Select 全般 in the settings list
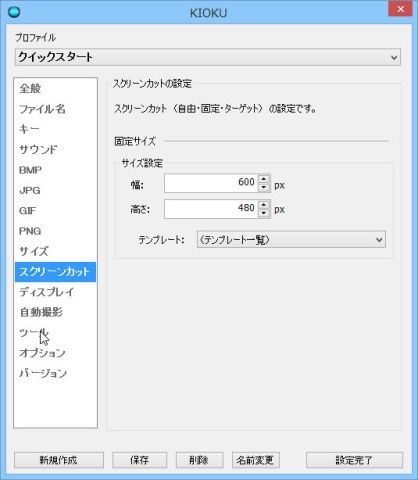This screenshot has width=418, height=480. tap(55, 88)
